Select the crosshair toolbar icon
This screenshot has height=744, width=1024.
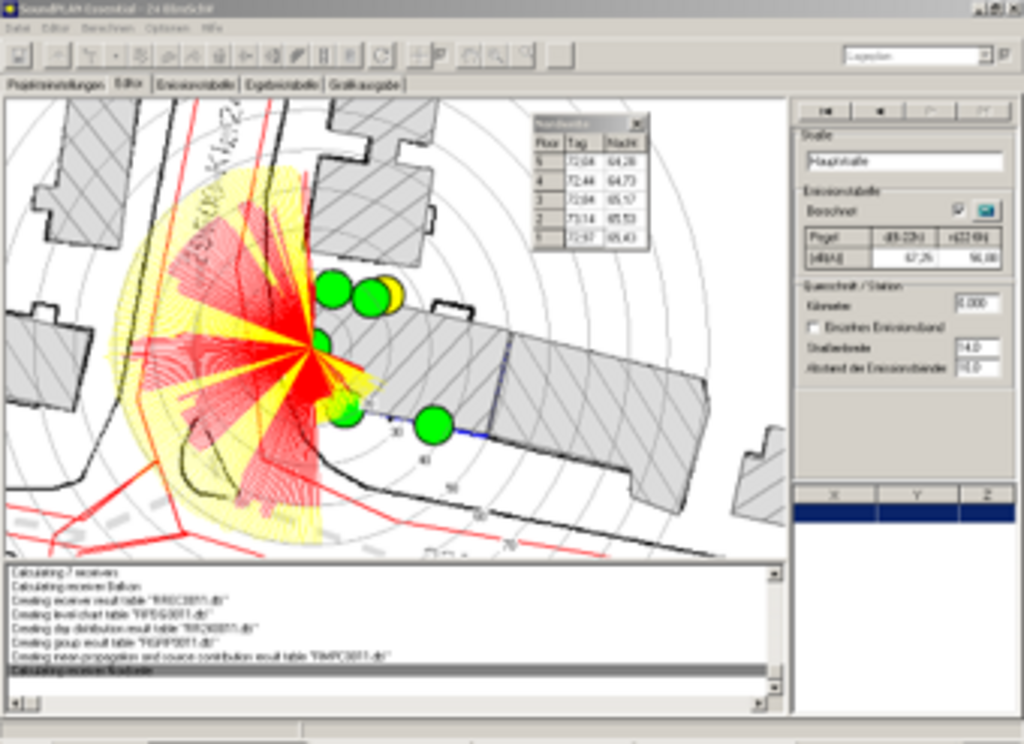tap(417, 56)
